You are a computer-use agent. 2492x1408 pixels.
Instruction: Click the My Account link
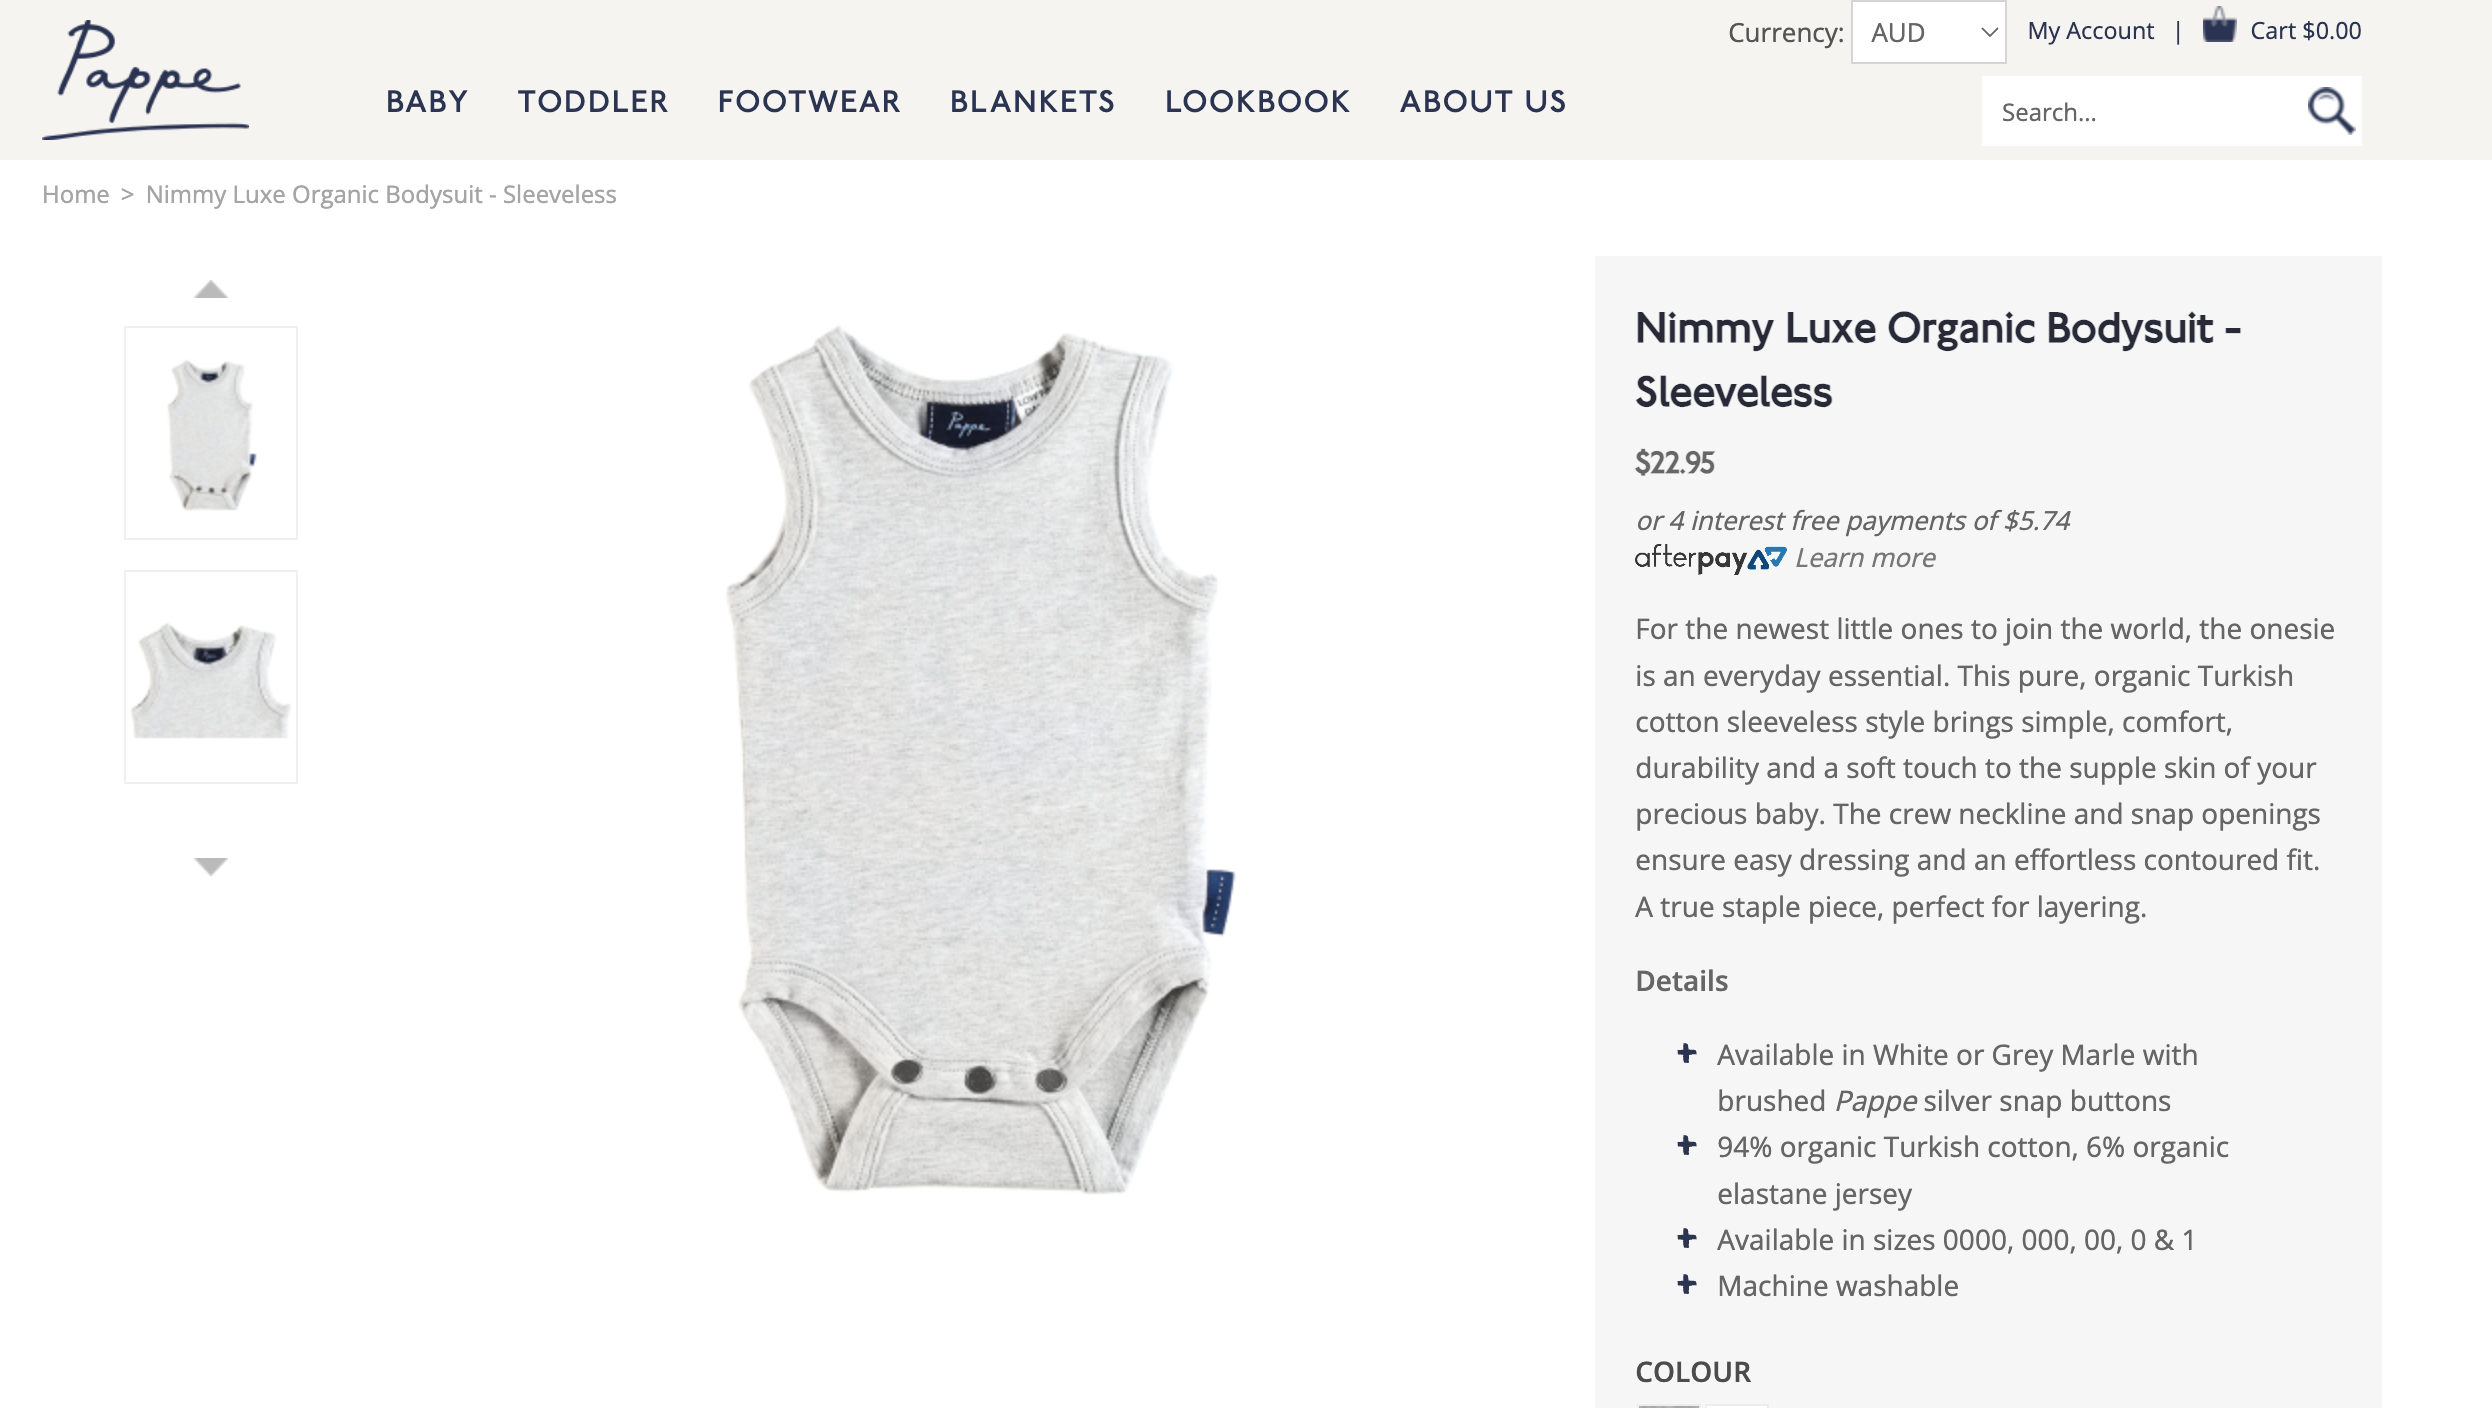pyautogui.click(x=2090, y=31)
